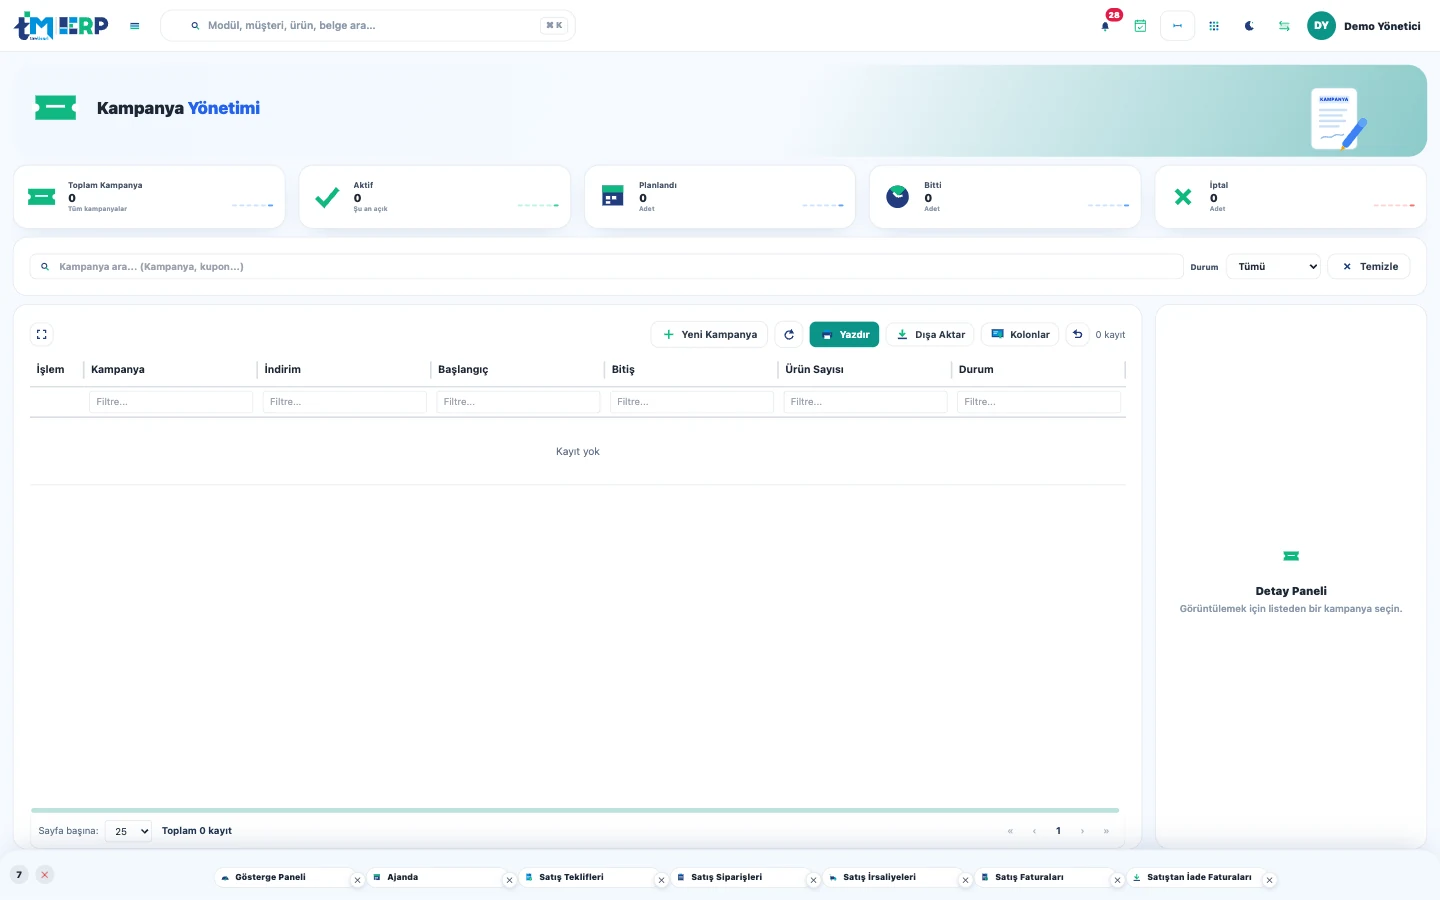Open Demo Yönetici user menu
This screenshot has width=1440, height=900.
coord(1364,26)
